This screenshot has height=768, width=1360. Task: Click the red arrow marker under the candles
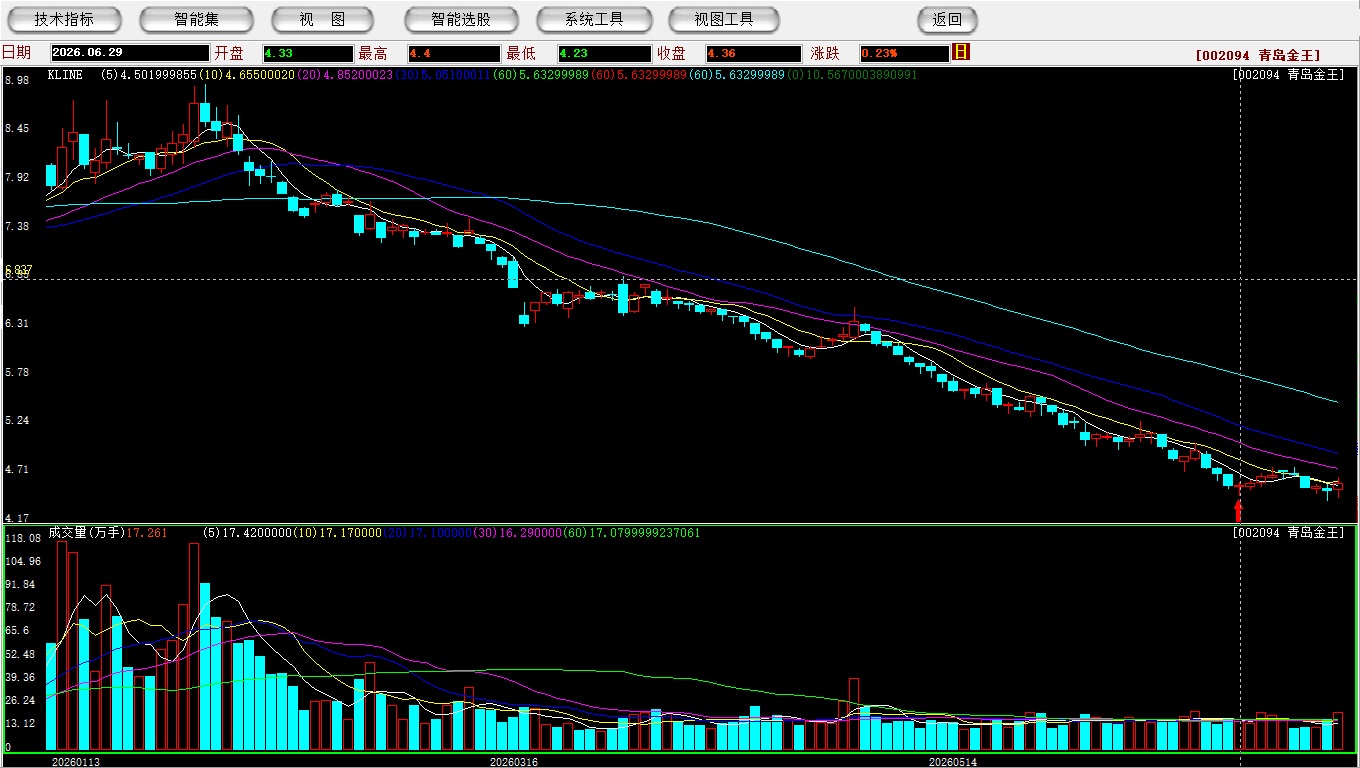tap(1238, 510)
